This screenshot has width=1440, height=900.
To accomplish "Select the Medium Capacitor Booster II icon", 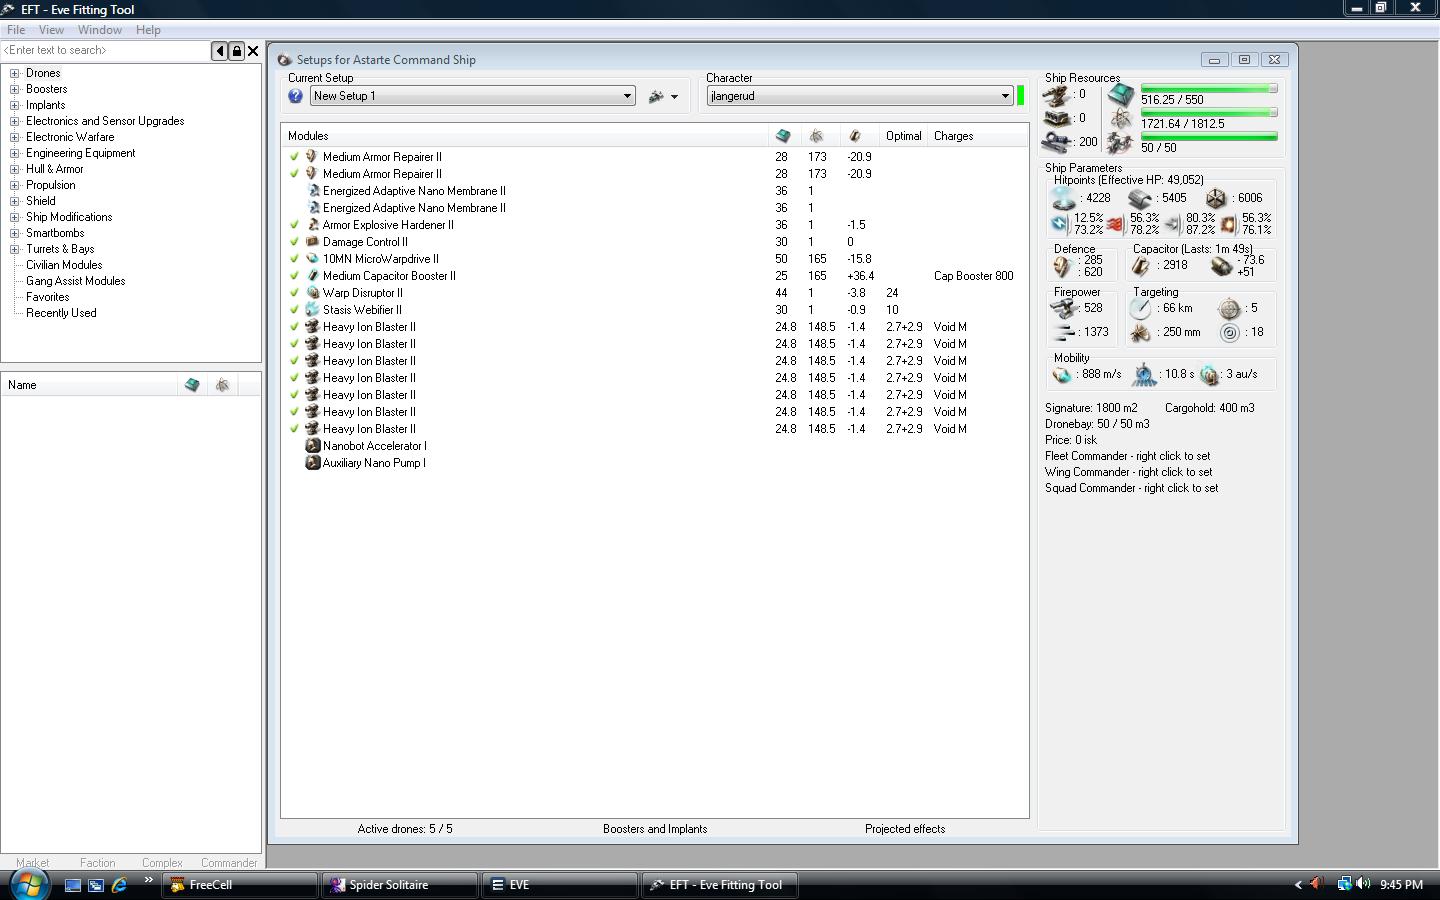I will pyautogui.click(x=312, y=276).
